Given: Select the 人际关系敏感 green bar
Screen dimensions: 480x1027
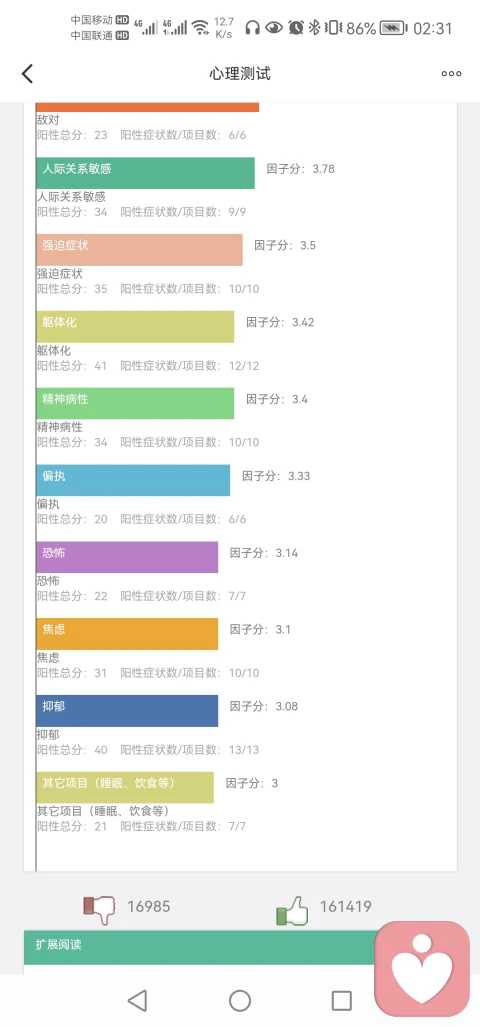Looking at the screenshot, I should pos(145,173).
